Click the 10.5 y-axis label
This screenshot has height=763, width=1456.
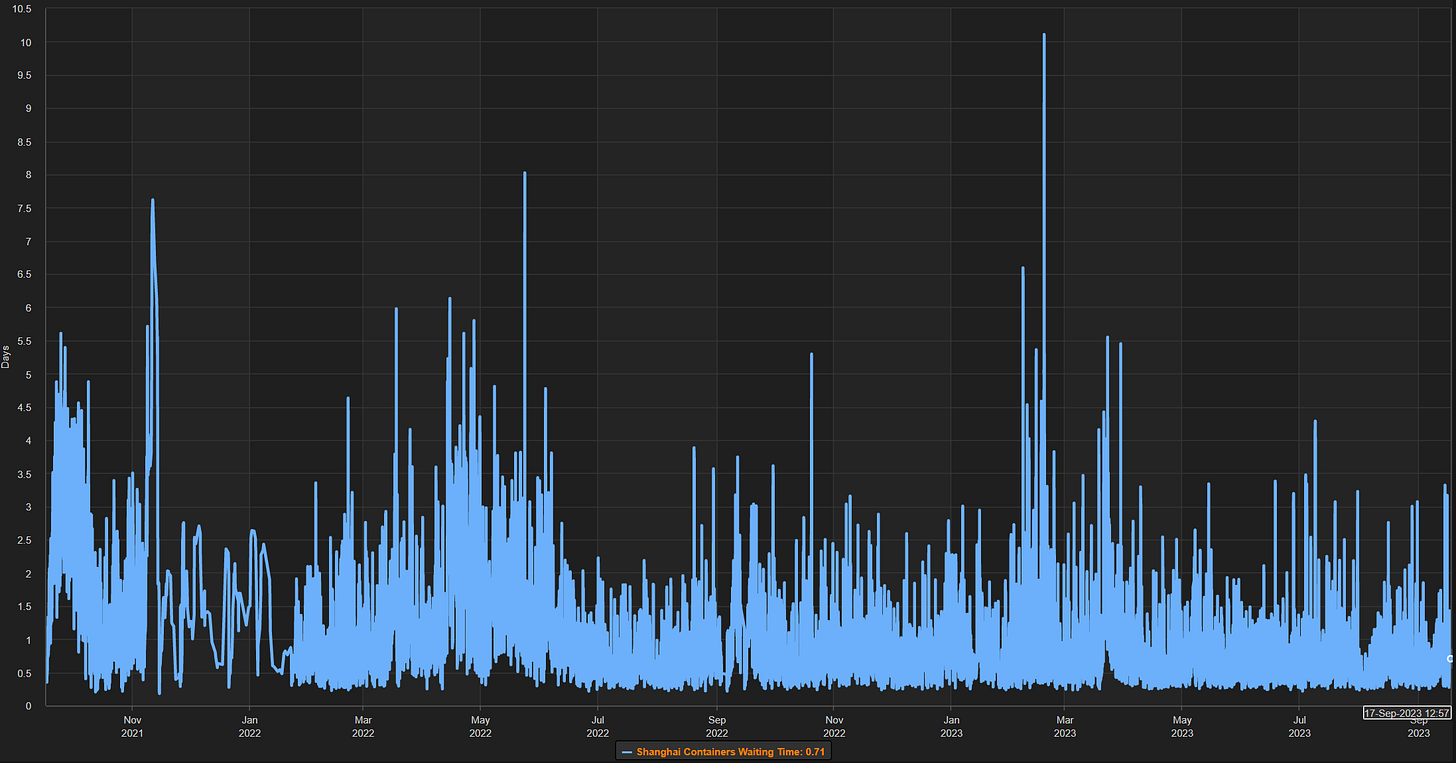click(x=21, y=9)
